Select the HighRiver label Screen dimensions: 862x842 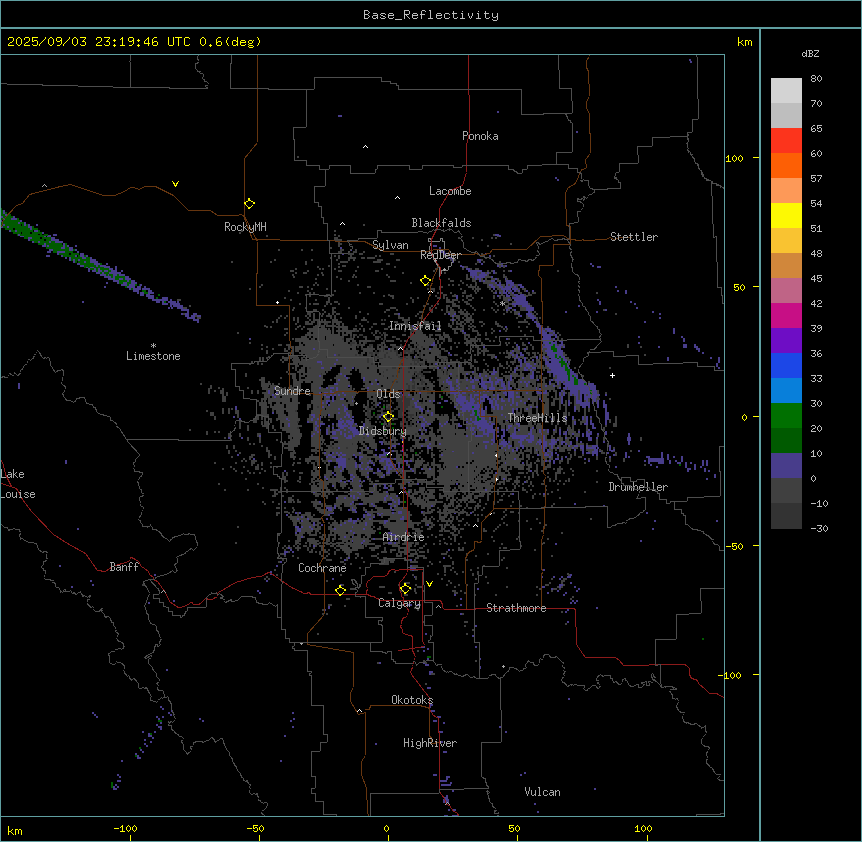tap(430, 743)
